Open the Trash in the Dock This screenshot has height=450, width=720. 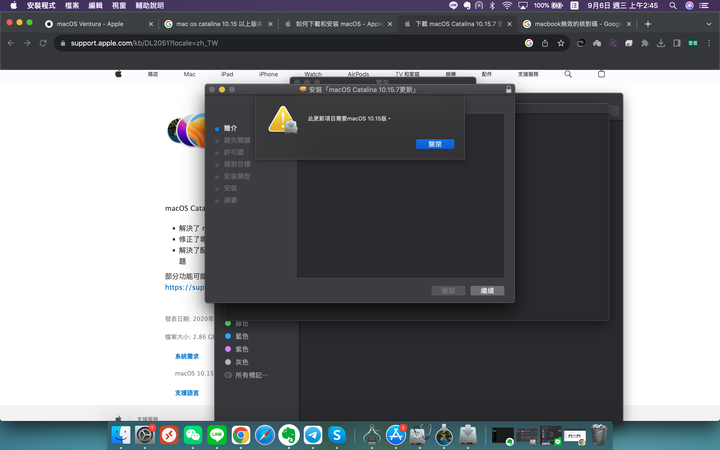coord(599,434)
